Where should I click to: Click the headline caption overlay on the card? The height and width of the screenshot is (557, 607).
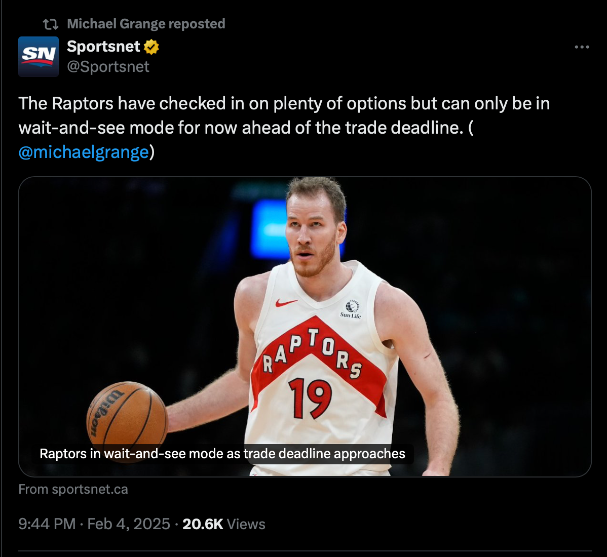[x=222, y=453]
